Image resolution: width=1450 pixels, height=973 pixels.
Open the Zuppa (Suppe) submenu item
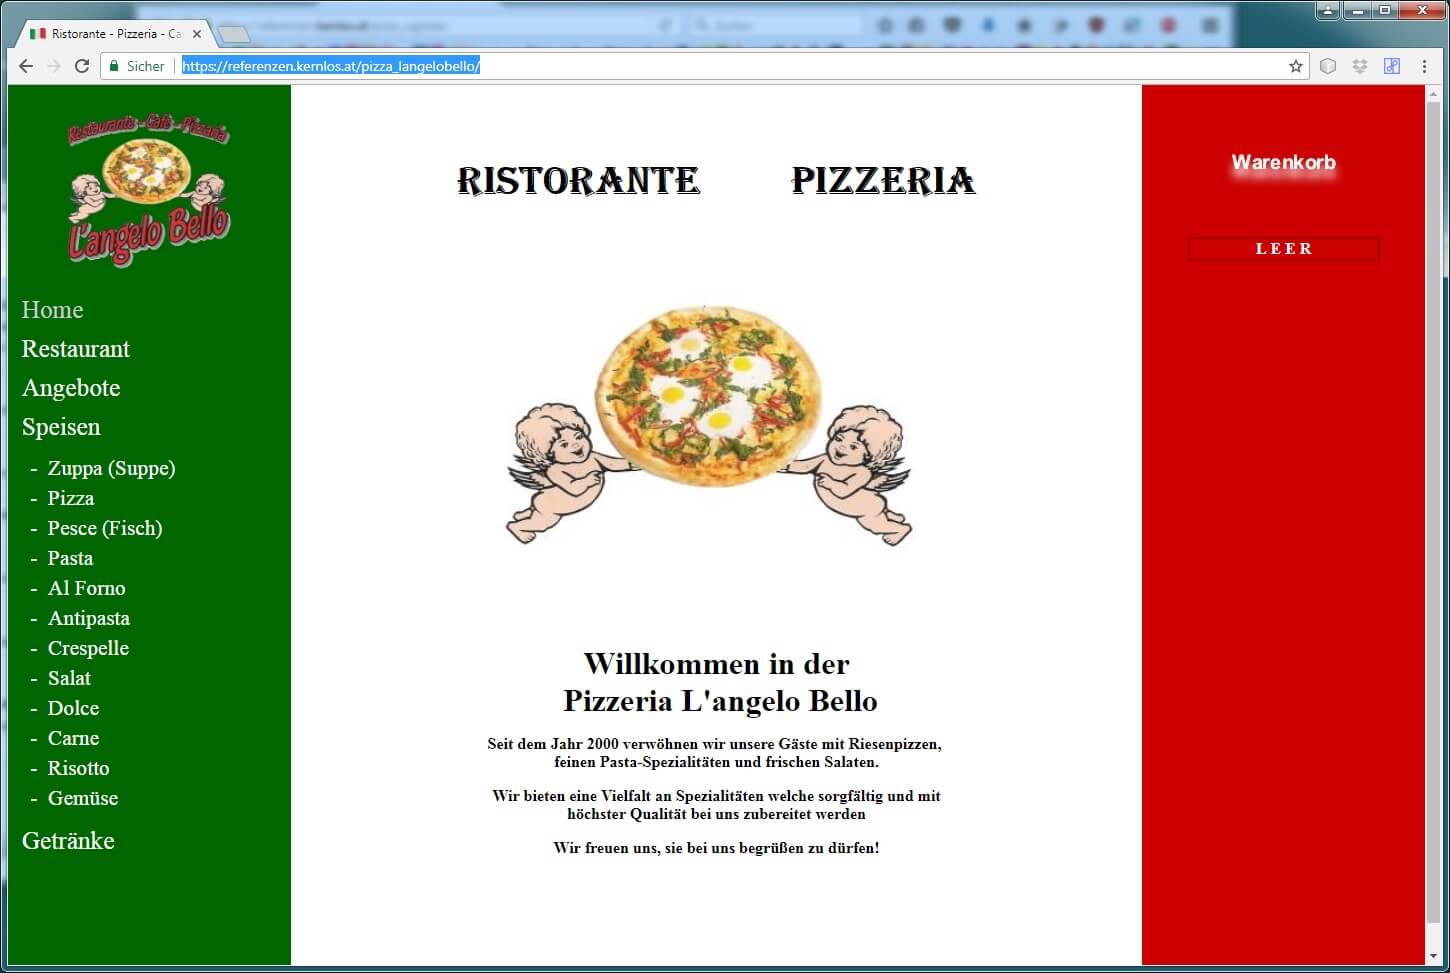(x=111, y=468)
